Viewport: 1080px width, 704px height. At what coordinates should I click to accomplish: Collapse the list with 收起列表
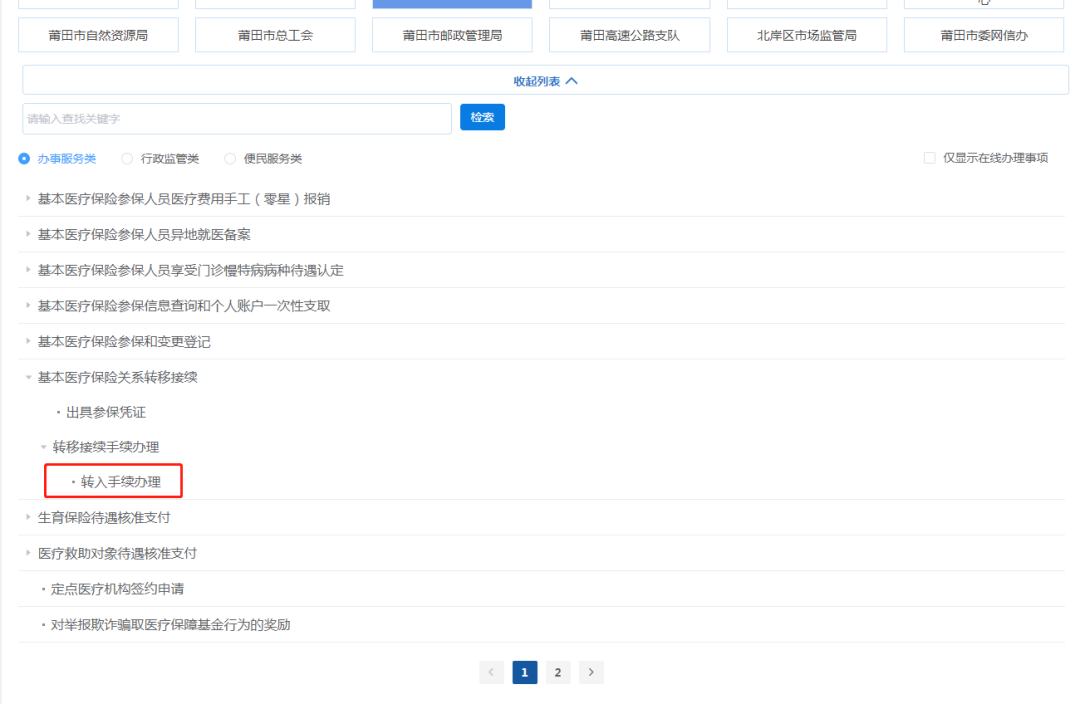[545, 81]
